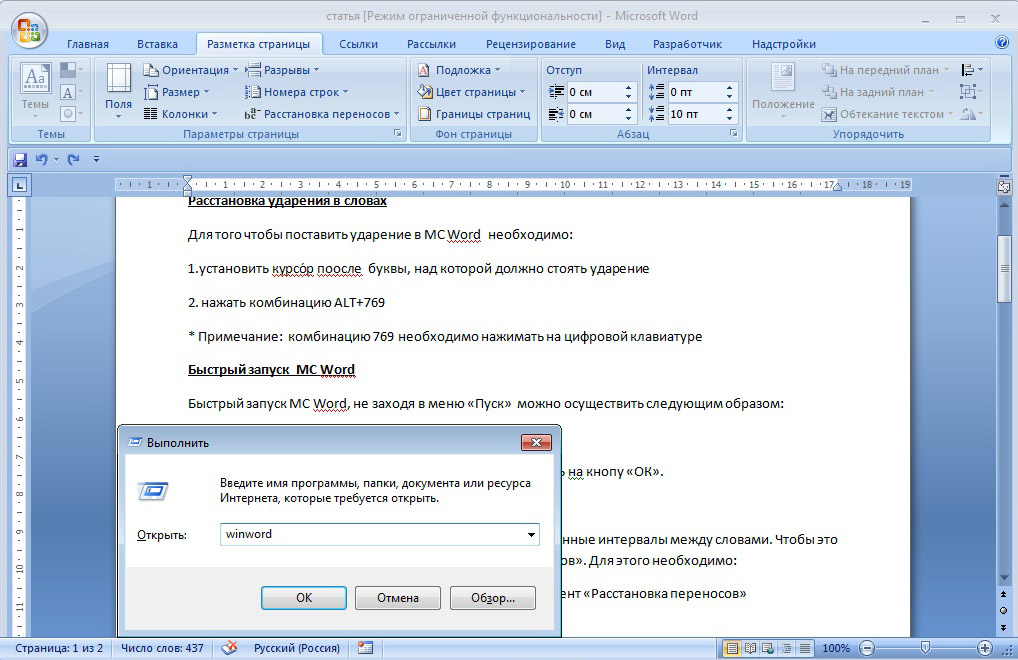This screenshot has width=1018, height=660.
Task: Switch to Print Layout view
Action: tap(732, 648)
